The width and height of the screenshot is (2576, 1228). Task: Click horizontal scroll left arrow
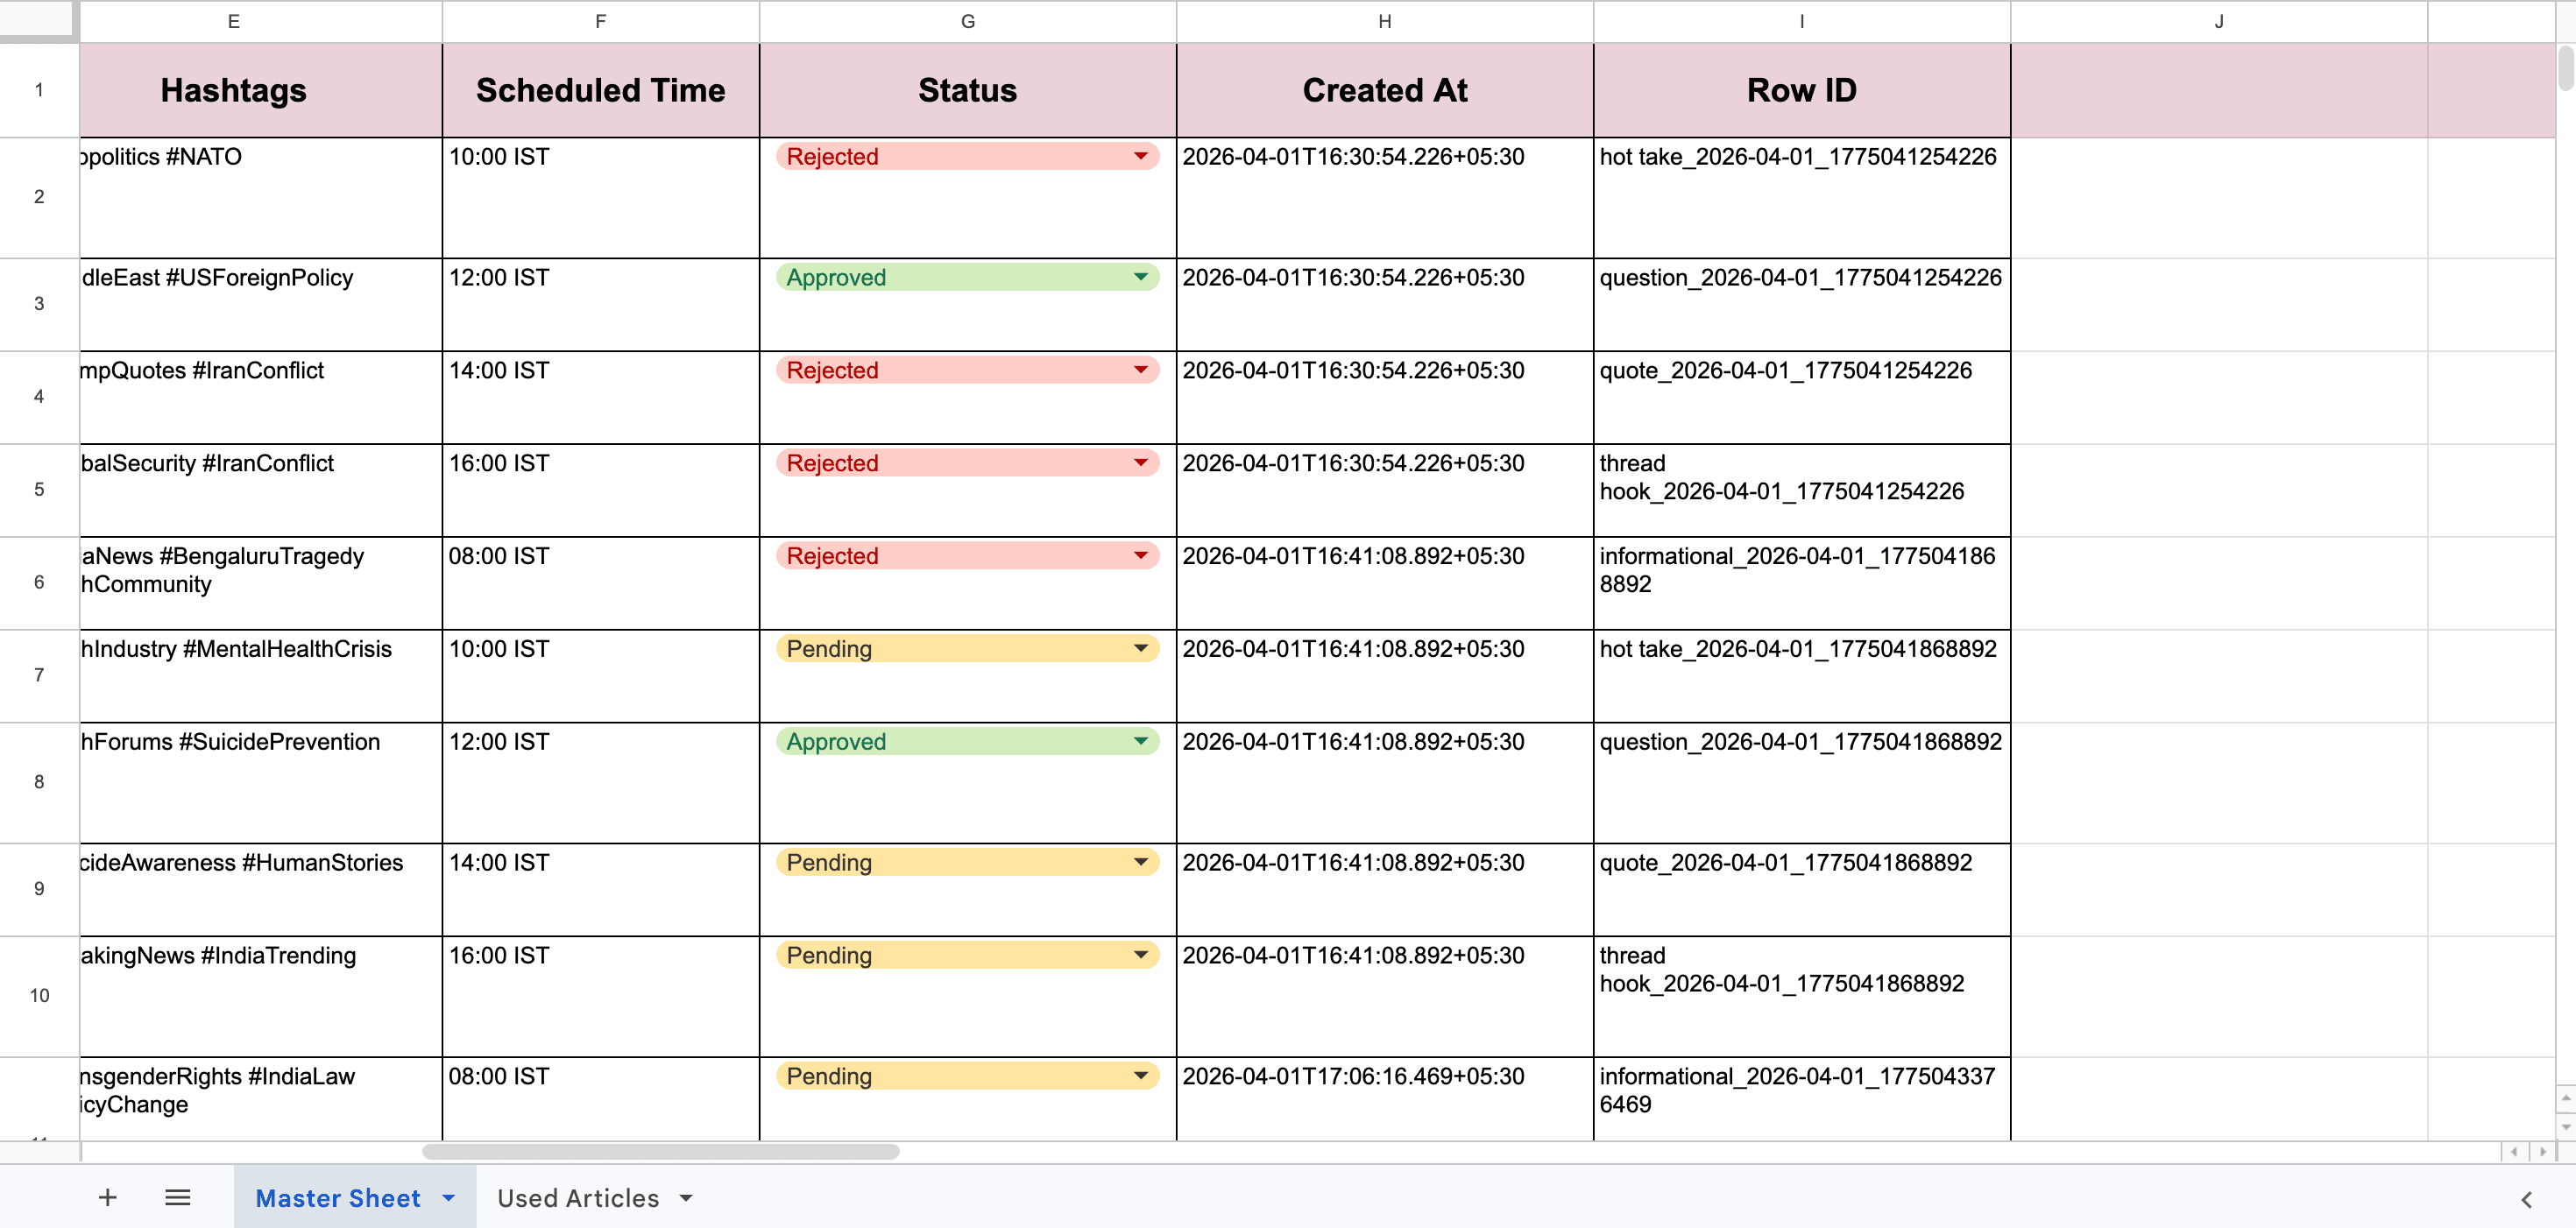[x=2513, y=1152]
